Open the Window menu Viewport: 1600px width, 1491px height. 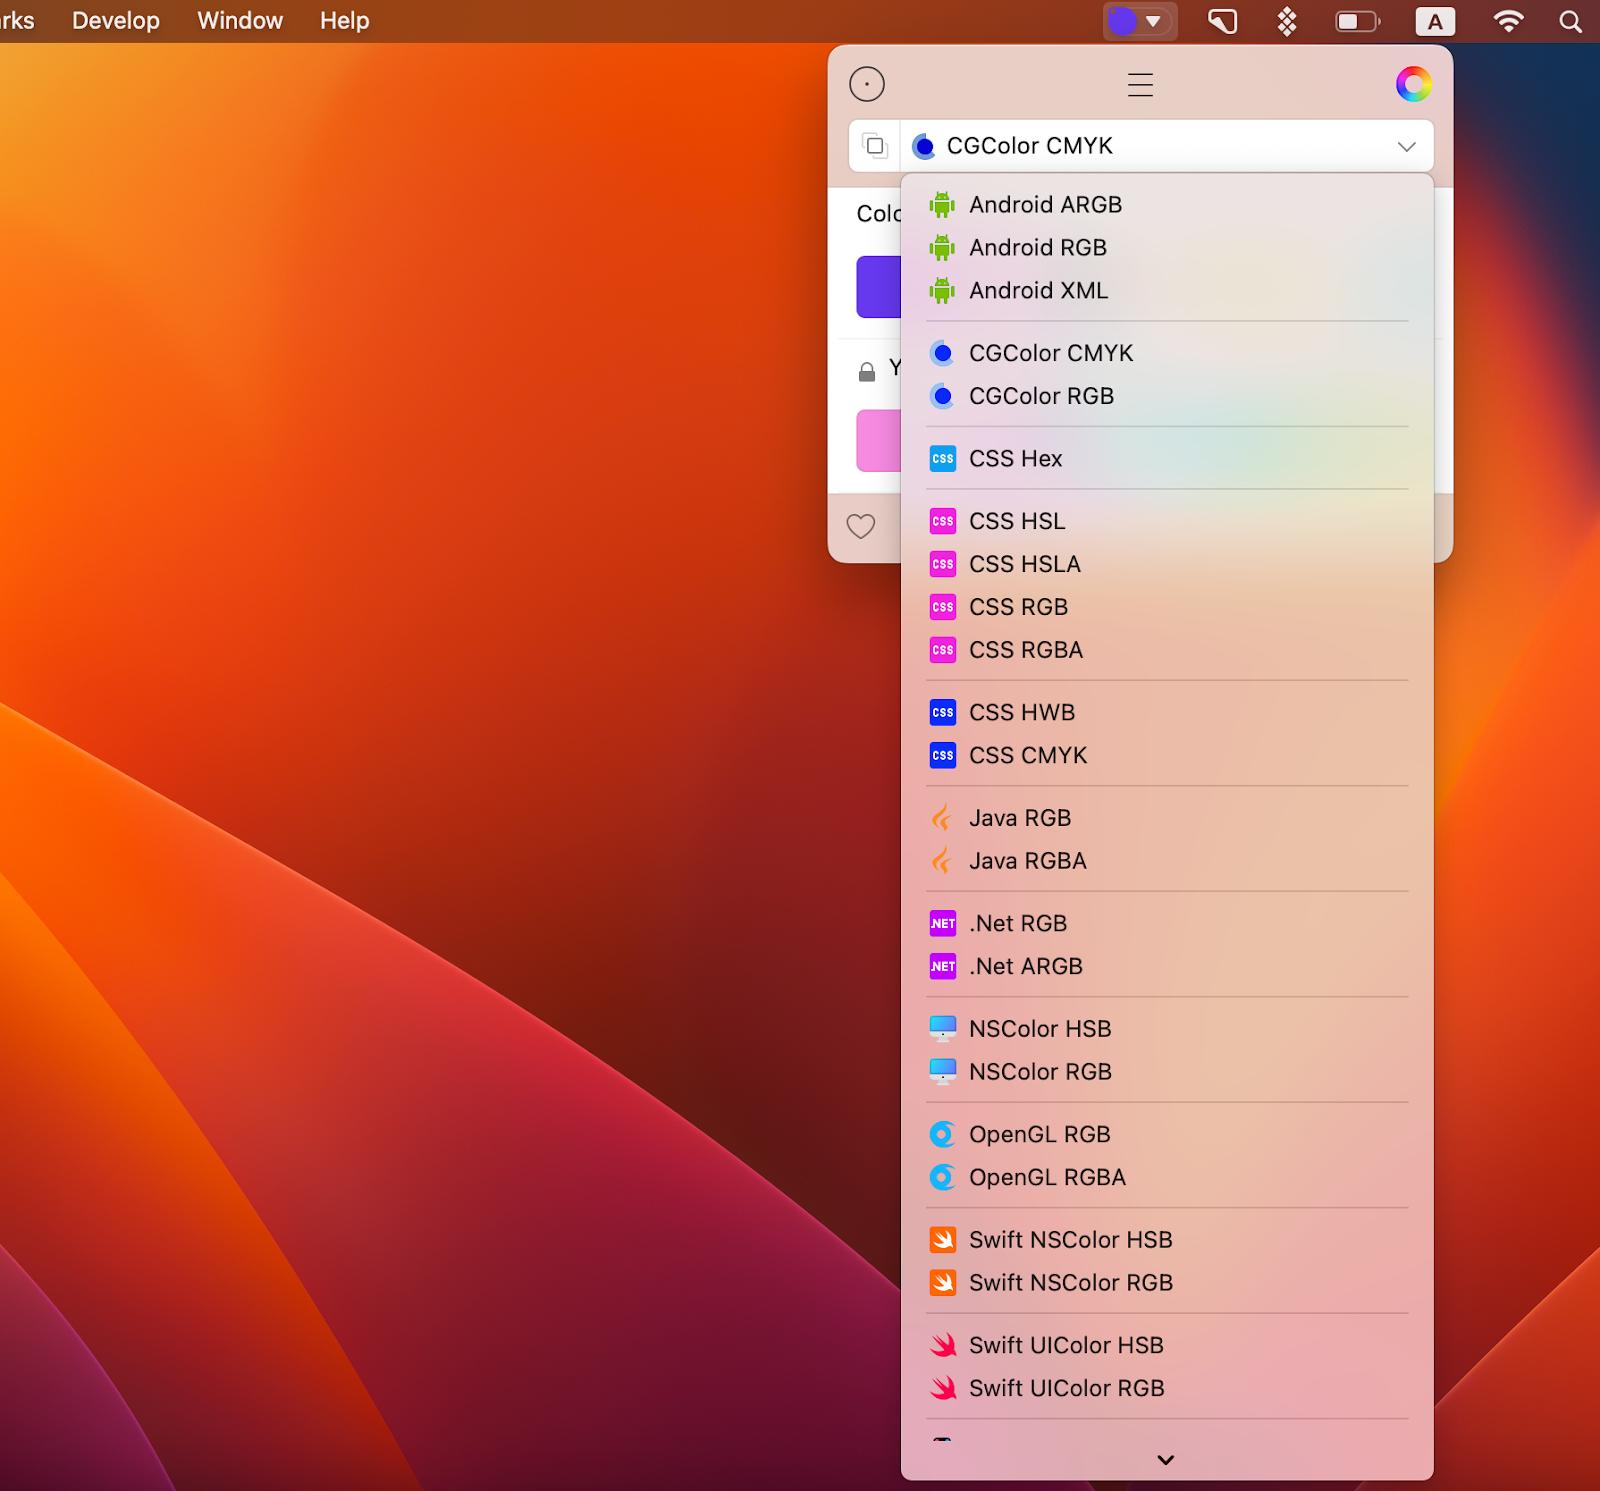coord(238,20)
